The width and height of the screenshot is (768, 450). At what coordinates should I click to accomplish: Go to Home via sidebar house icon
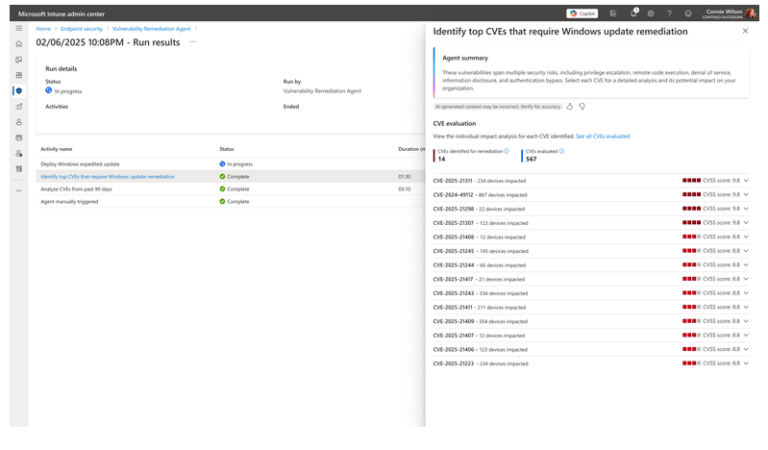click(19, 44)
